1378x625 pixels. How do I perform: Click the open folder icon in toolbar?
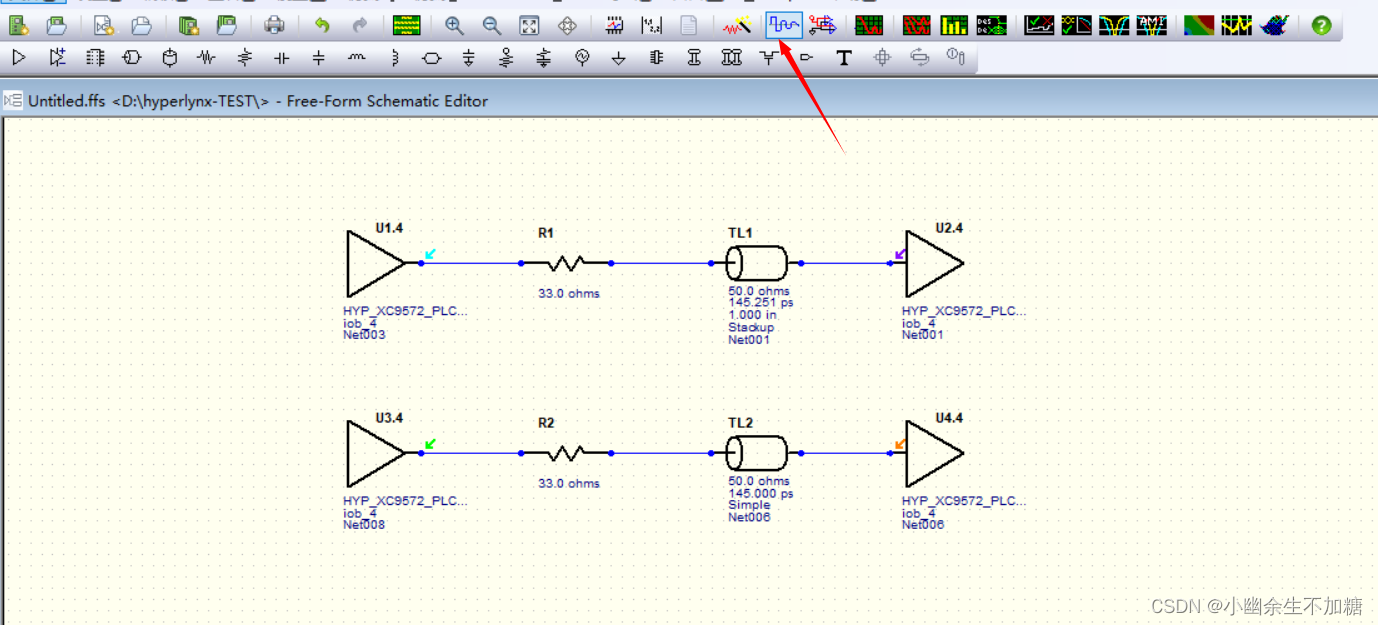pos(57,25)
